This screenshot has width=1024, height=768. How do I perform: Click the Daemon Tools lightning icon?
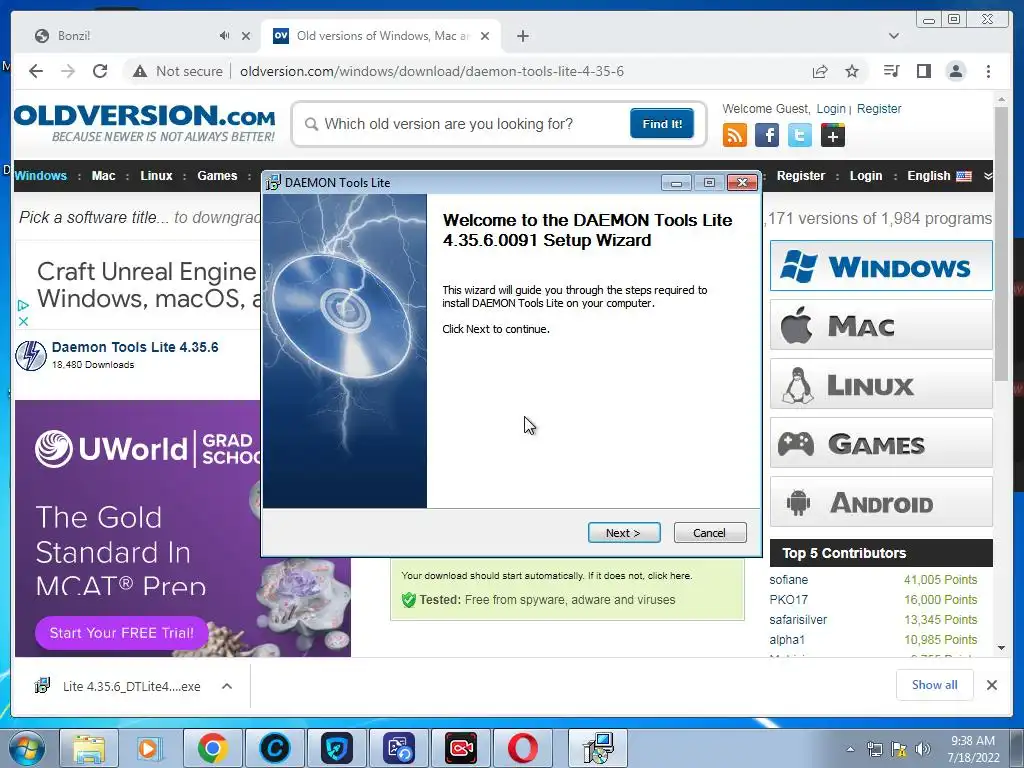coord(31,356)
